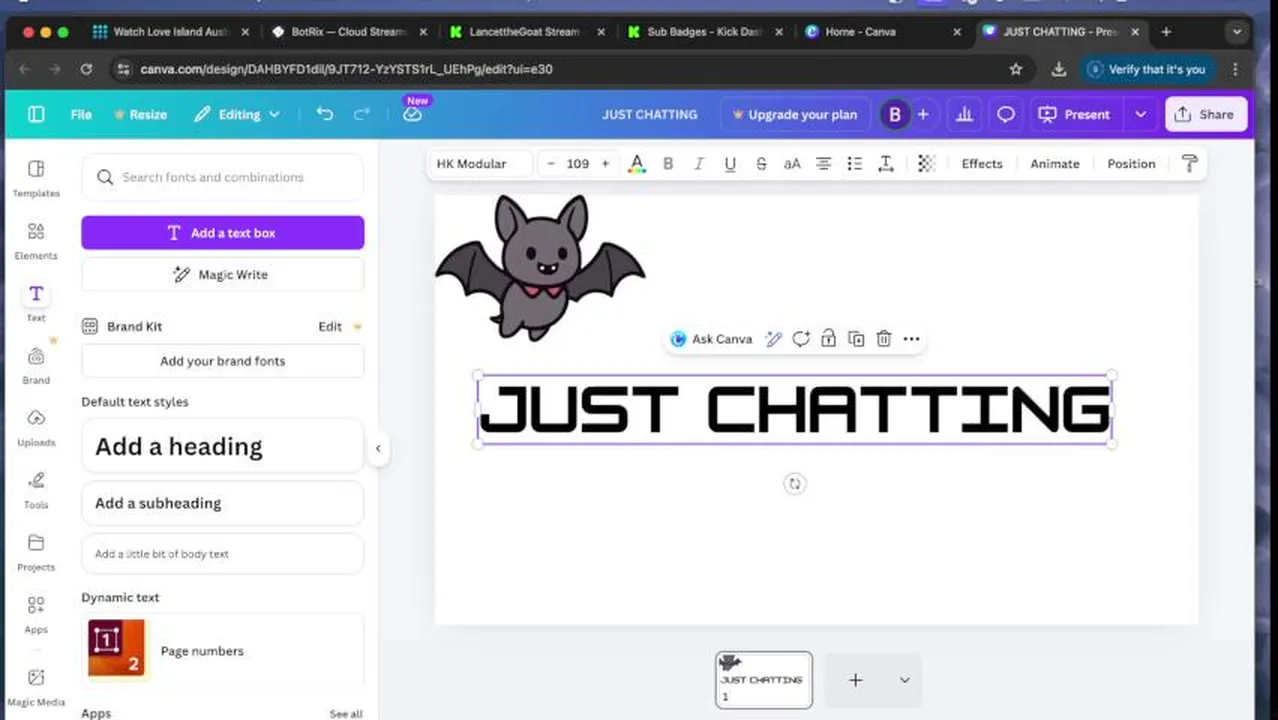Image resolution: width=1278 pixels, height=720 pixels.
Task: Expand the Editing mode dropdown
Action: pos(237,114)
